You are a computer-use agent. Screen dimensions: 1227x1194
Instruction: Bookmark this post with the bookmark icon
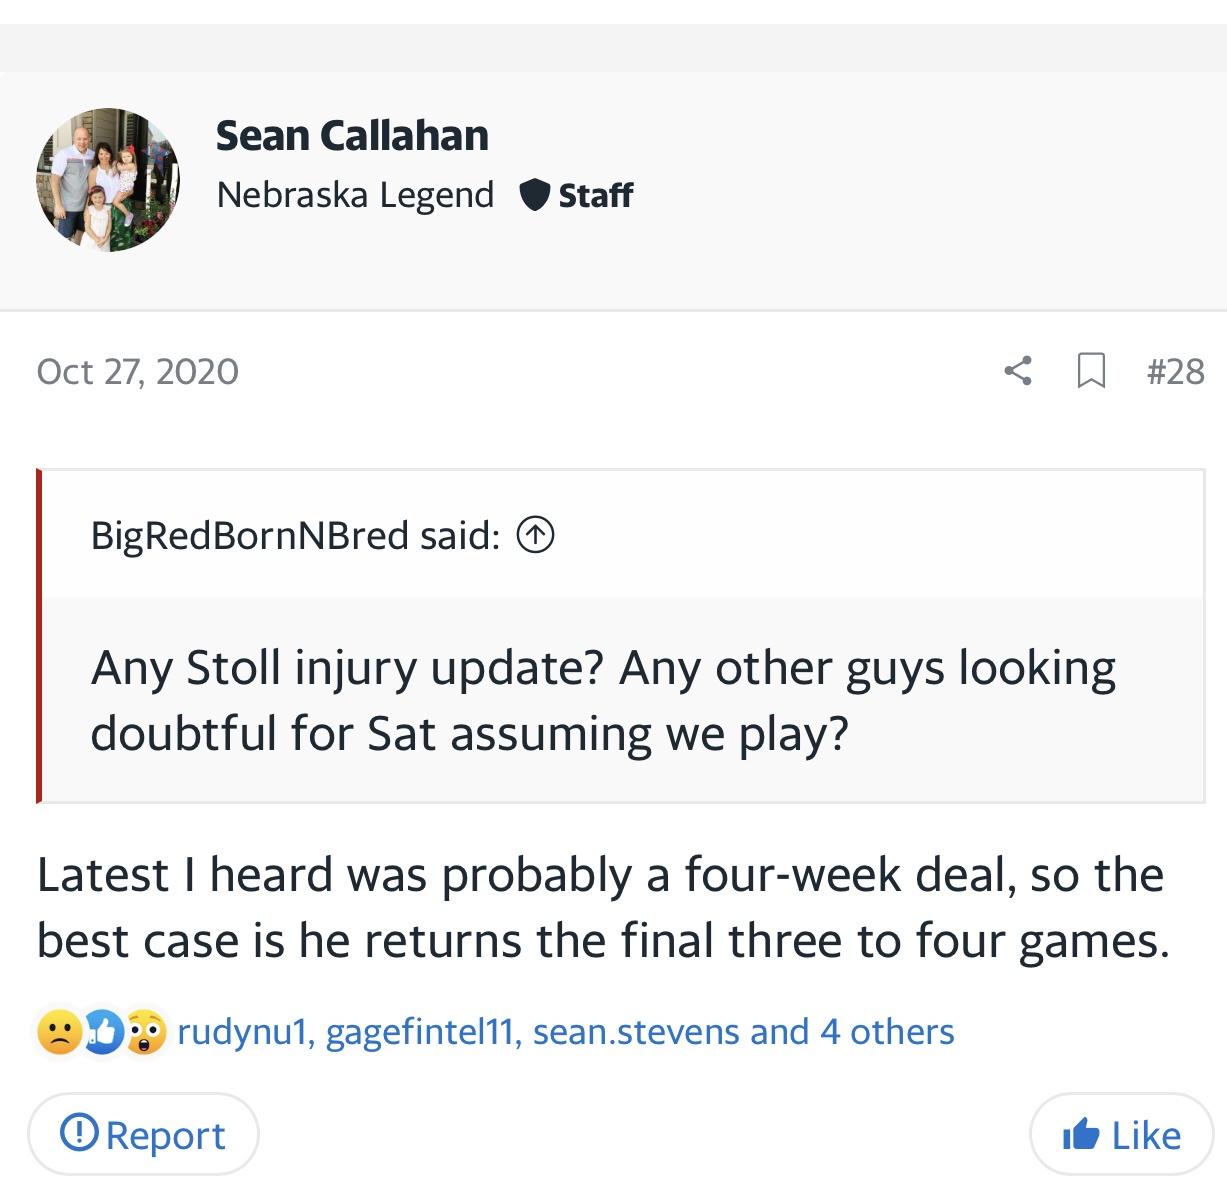click(1091, 371)
